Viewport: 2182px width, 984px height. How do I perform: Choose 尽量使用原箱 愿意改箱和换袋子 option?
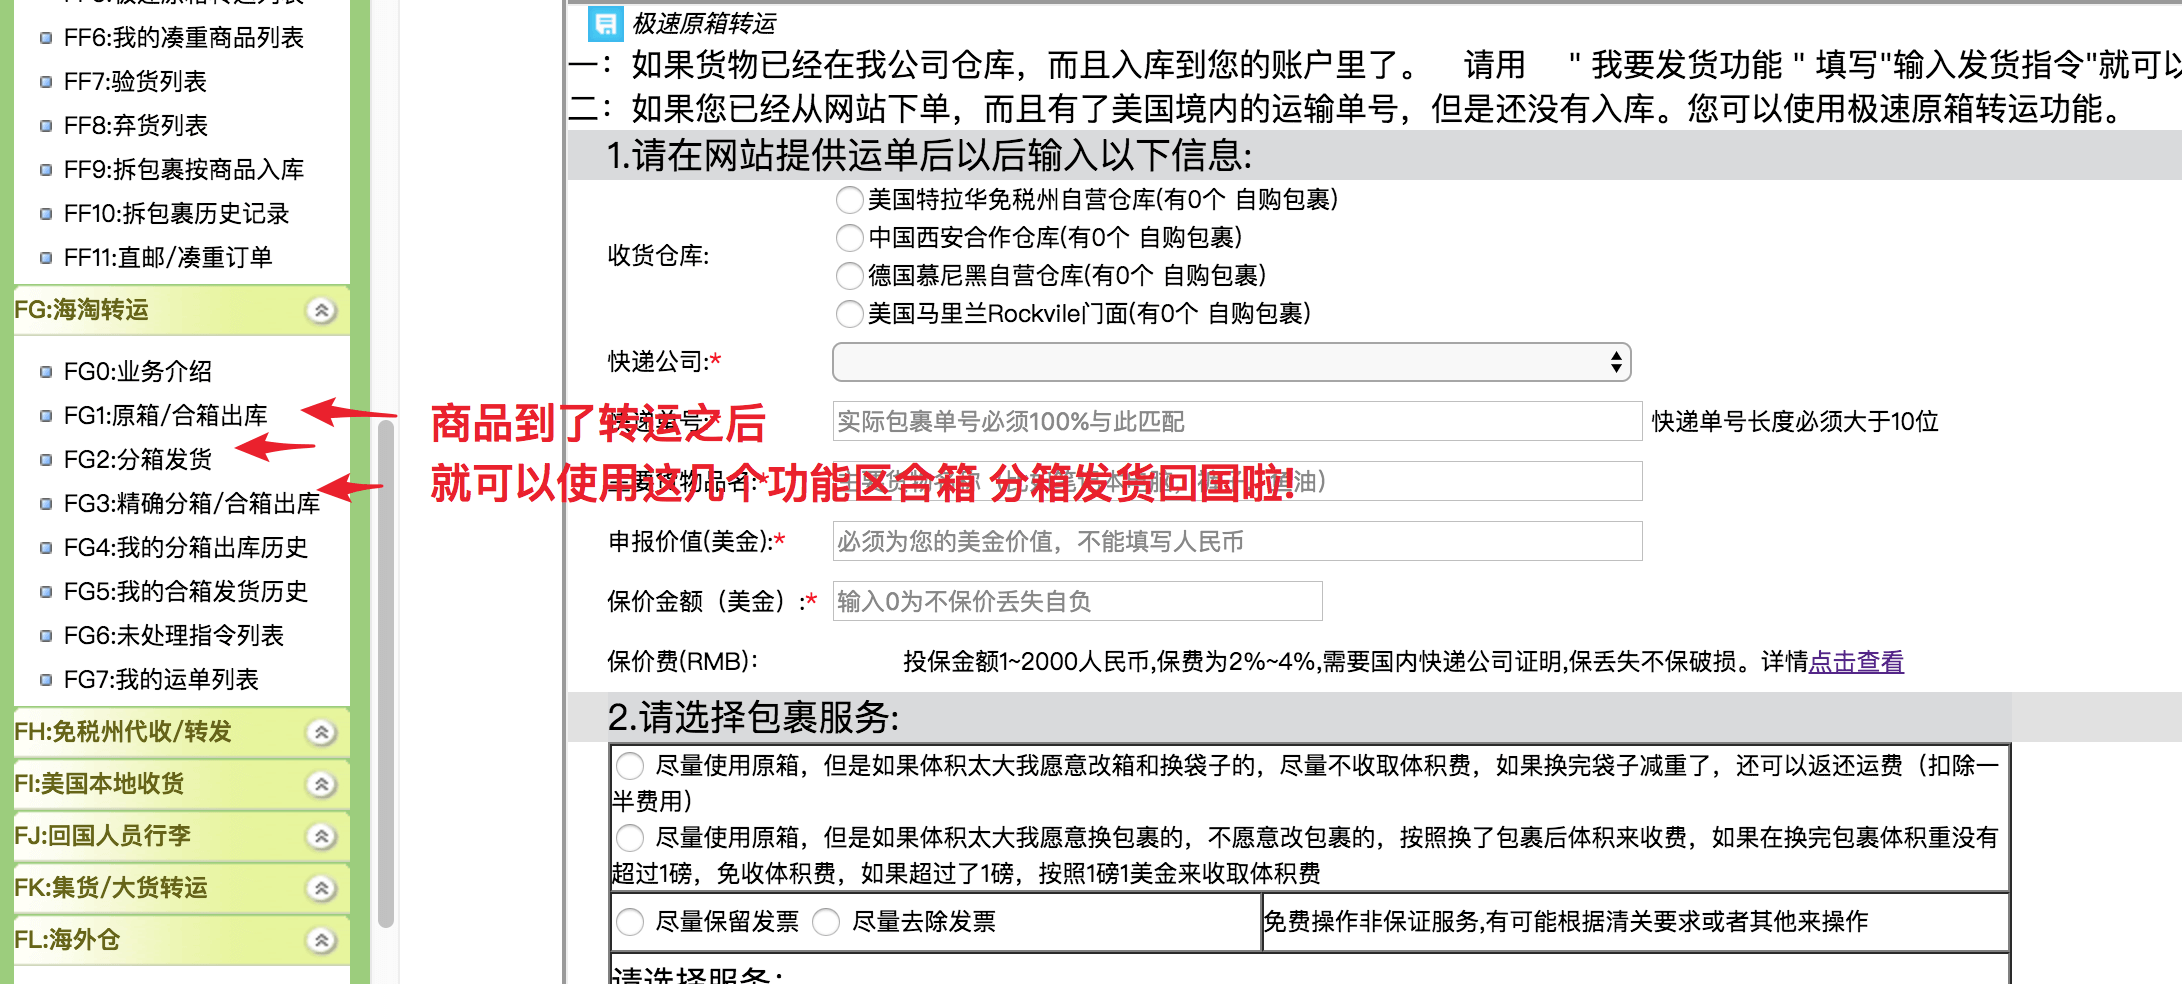pos(630,766)
